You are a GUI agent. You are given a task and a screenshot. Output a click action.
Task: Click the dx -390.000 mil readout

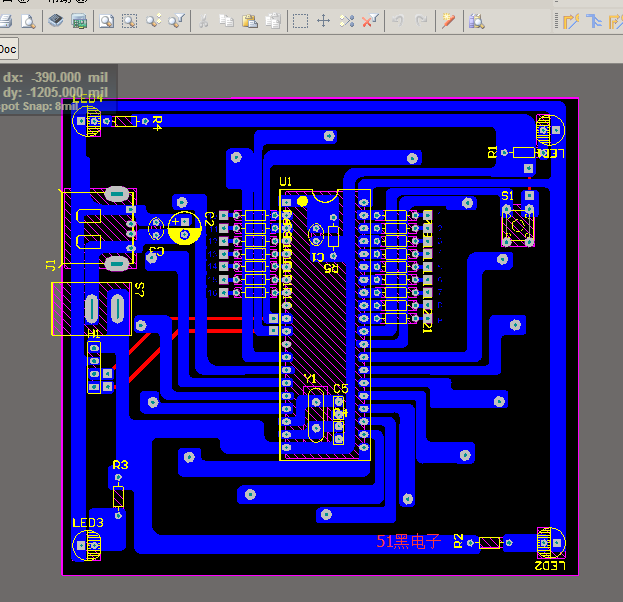click(55, 77)
